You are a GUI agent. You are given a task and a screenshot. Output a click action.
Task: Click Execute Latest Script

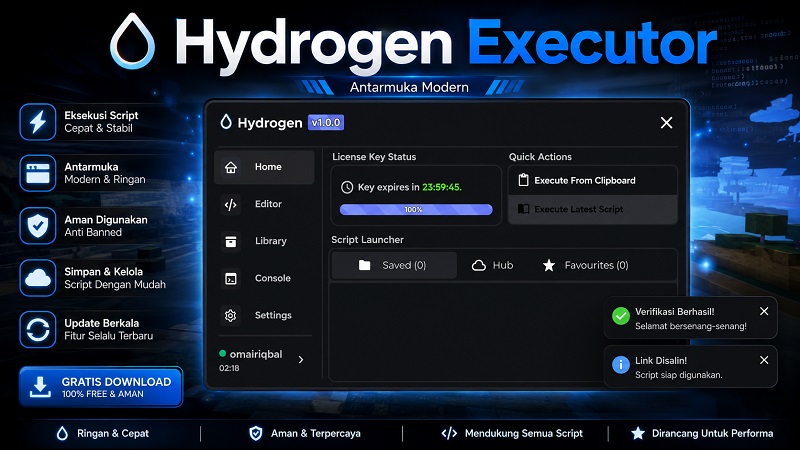(x=593, y=209)
